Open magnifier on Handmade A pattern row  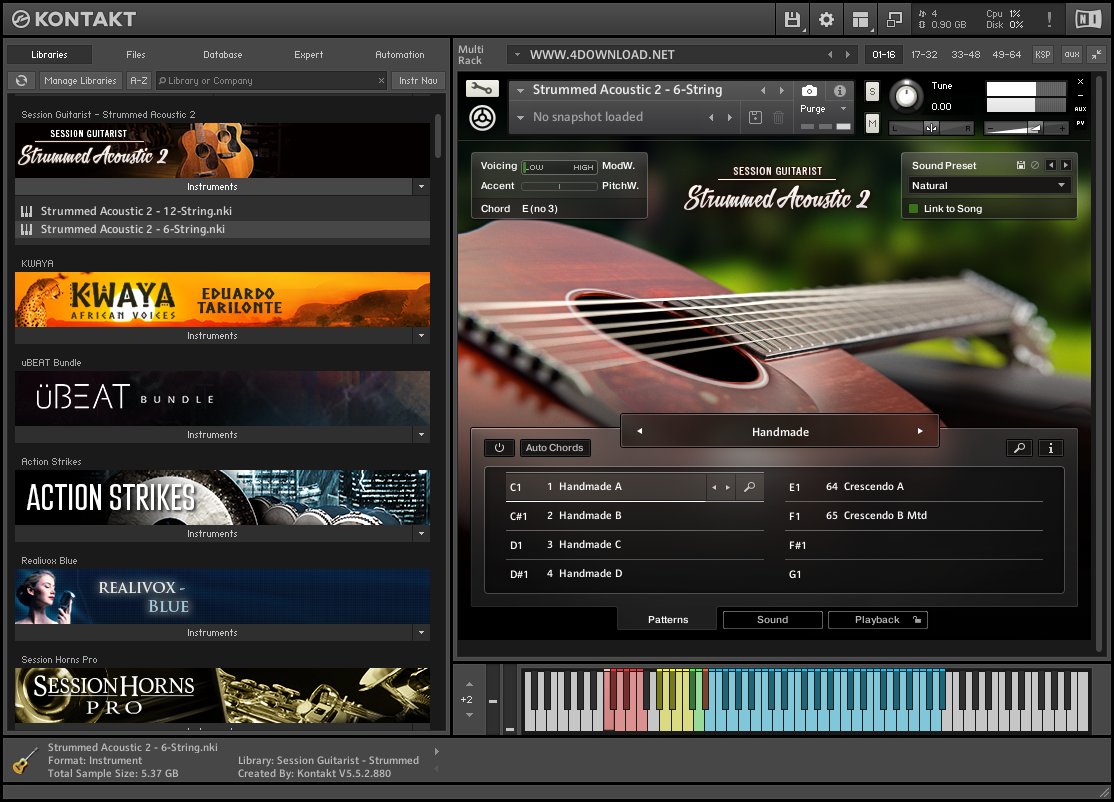(749, 487)
